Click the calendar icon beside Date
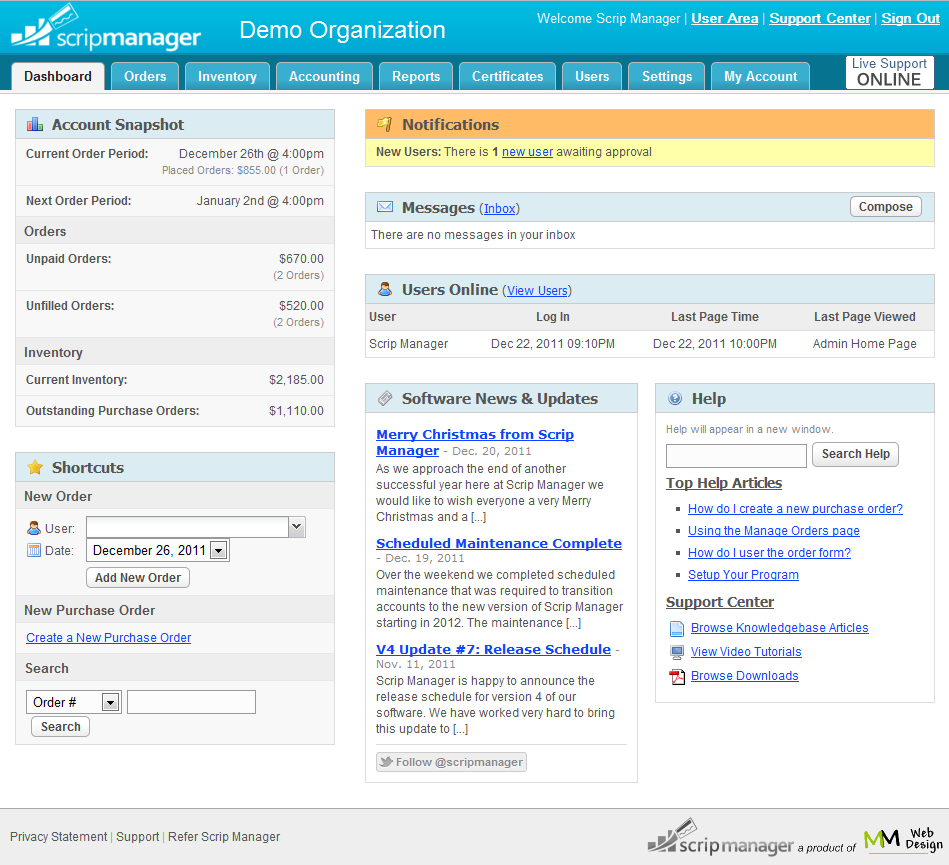This screenshot has width=949, height=865. pyautogui.click(x=34, y=550)
